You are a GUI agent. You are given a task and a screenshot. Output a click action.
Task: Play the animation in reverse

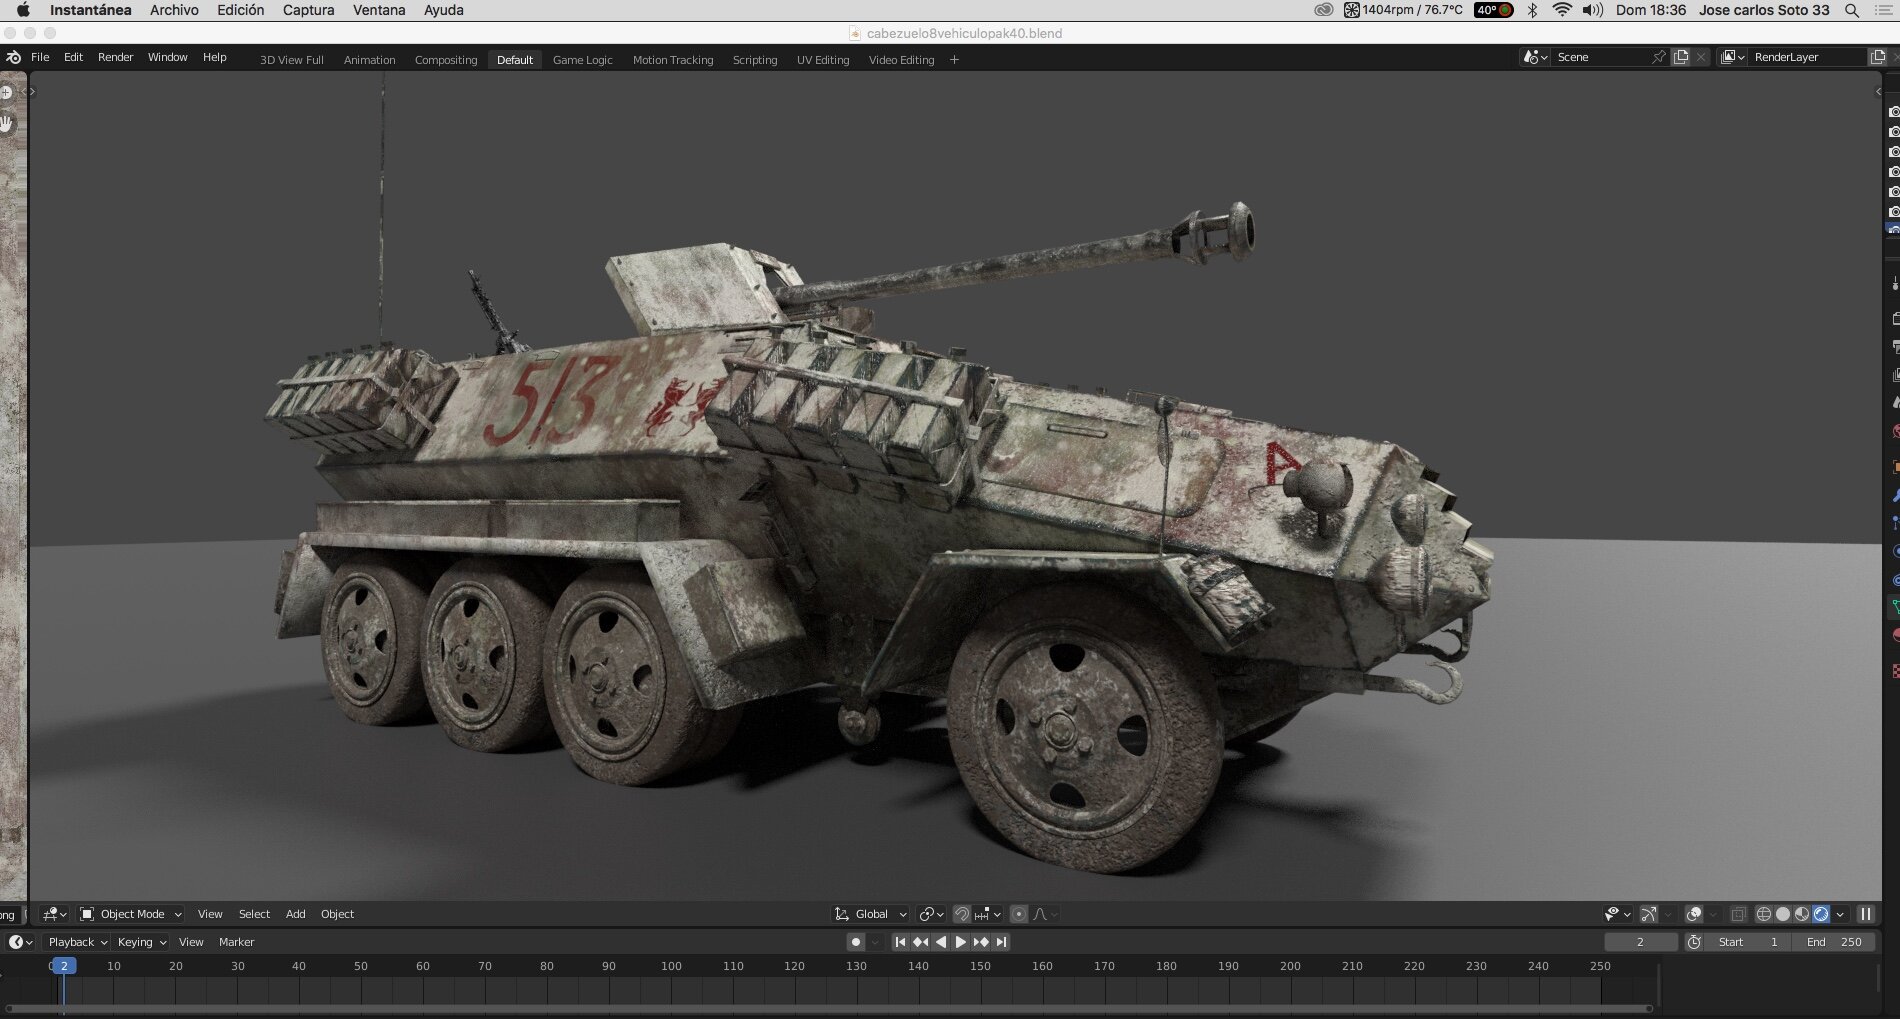point(940,942)
